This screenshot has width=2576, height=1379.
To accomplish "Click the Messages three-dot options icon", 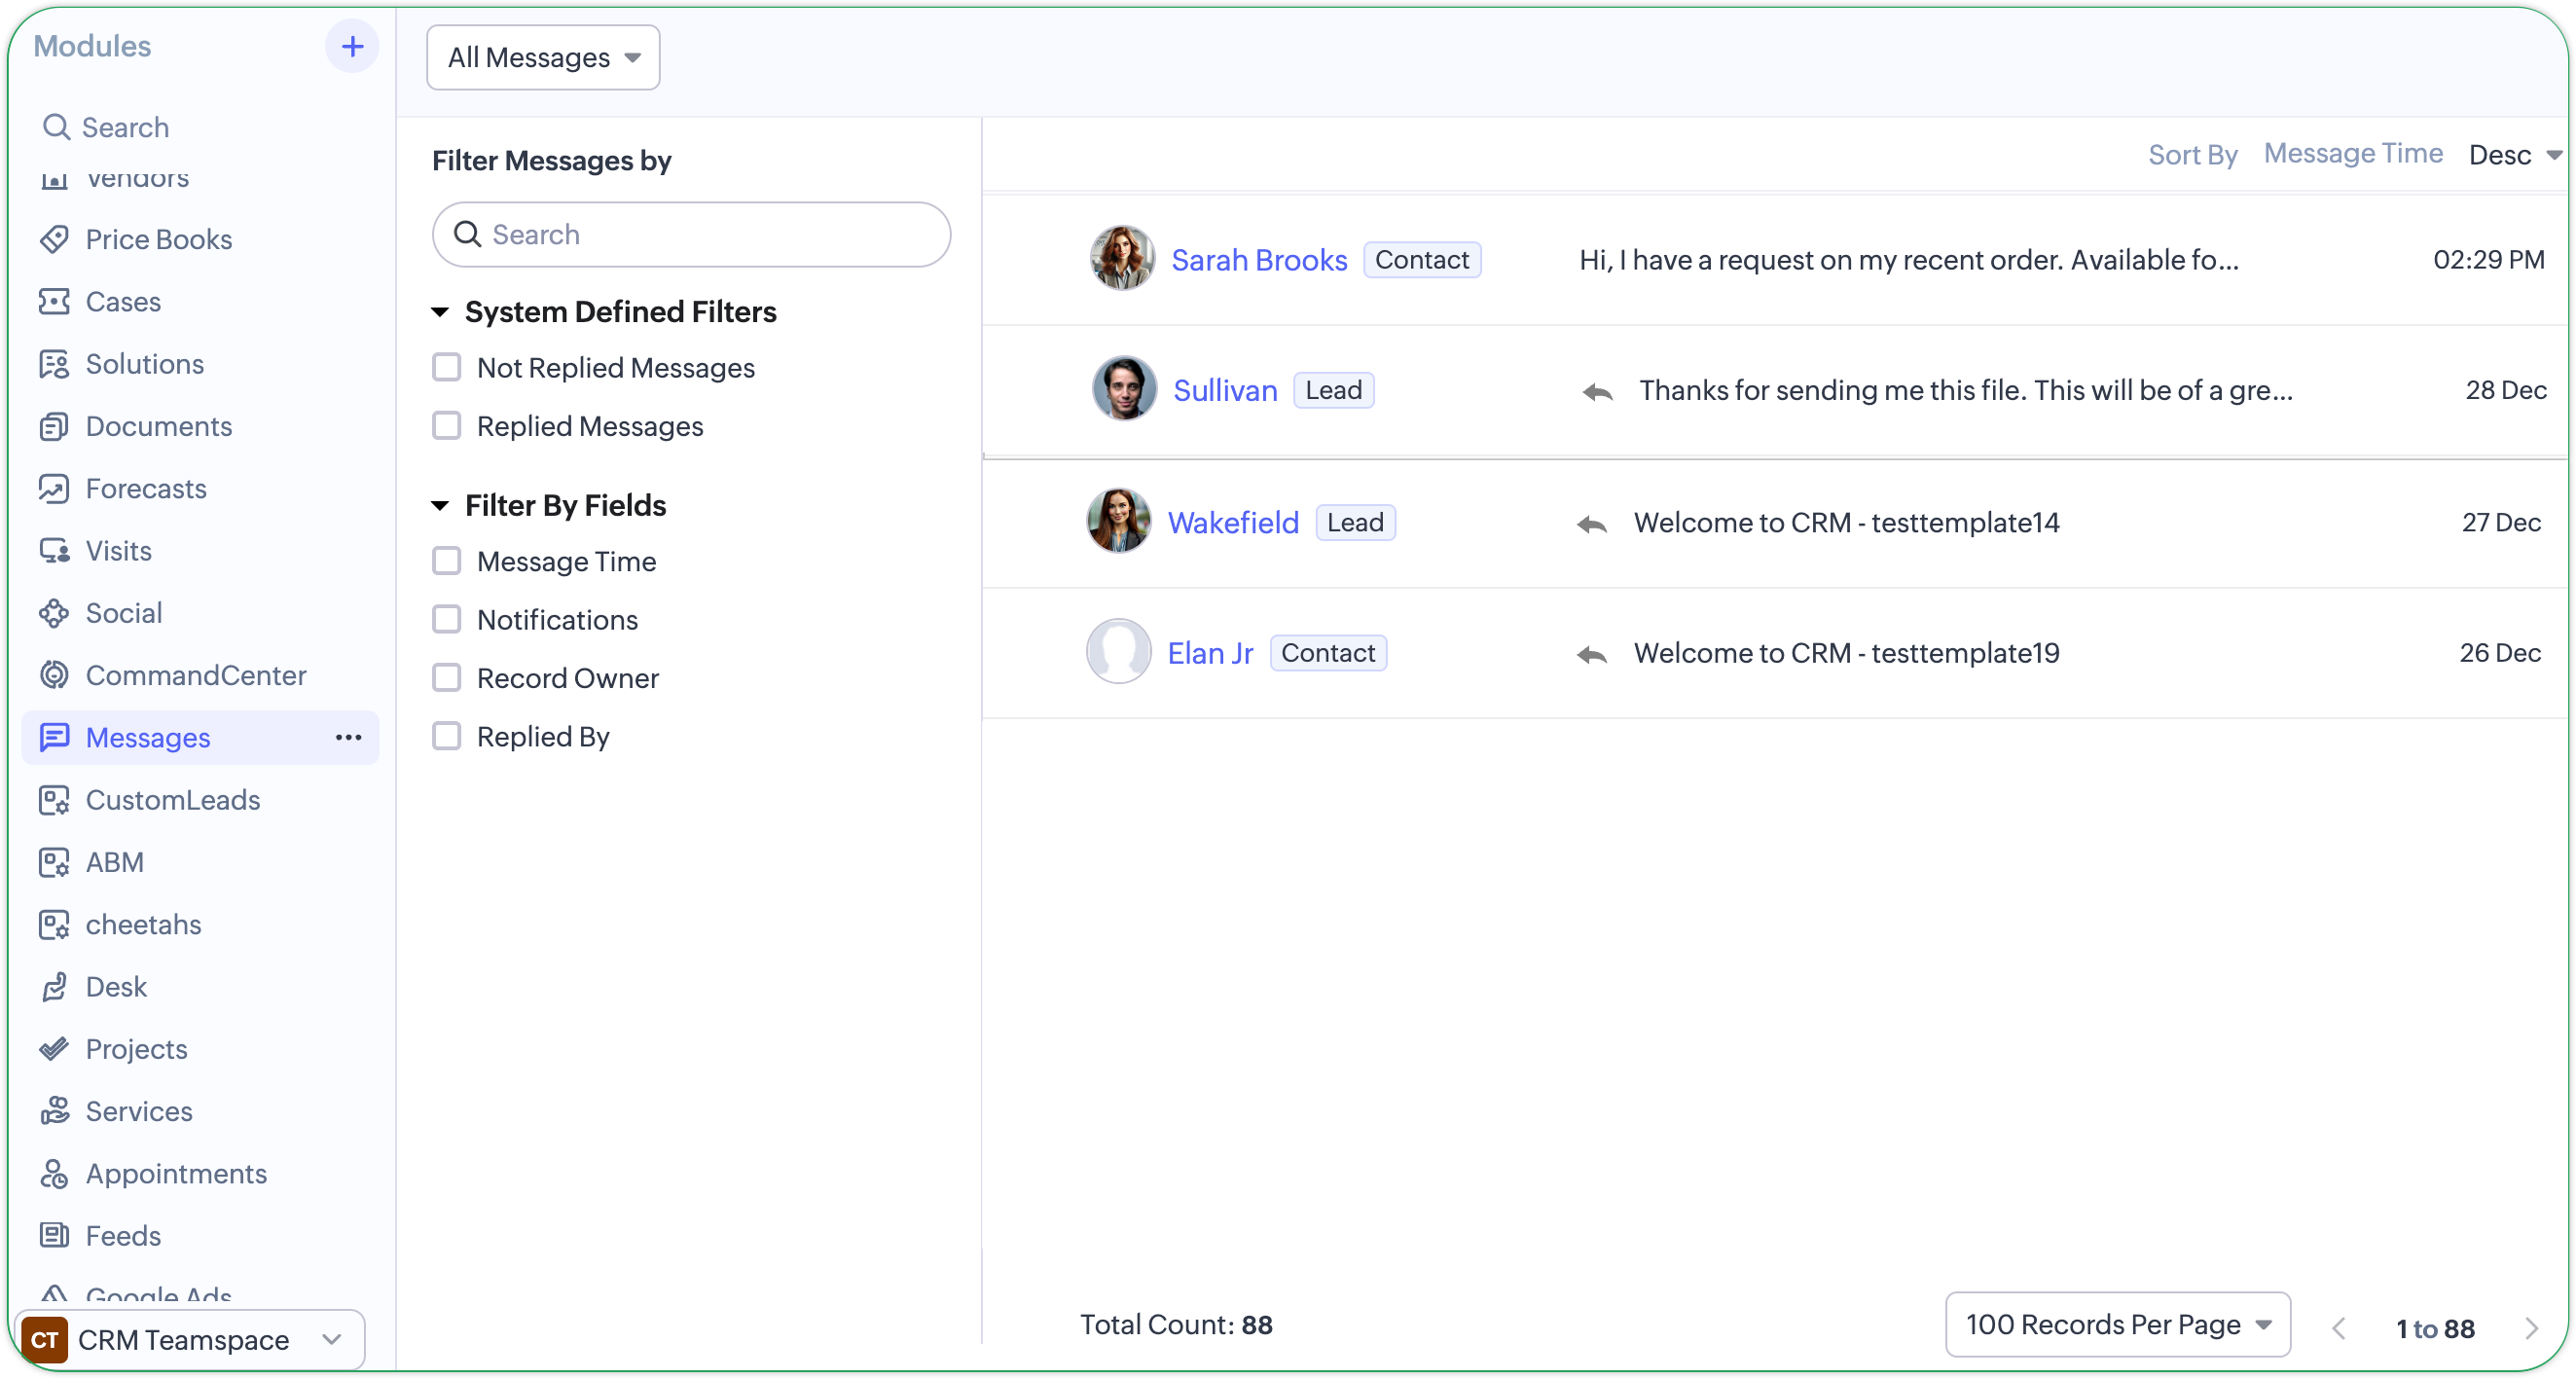I will pyautogui.click(x=348, y=737).
